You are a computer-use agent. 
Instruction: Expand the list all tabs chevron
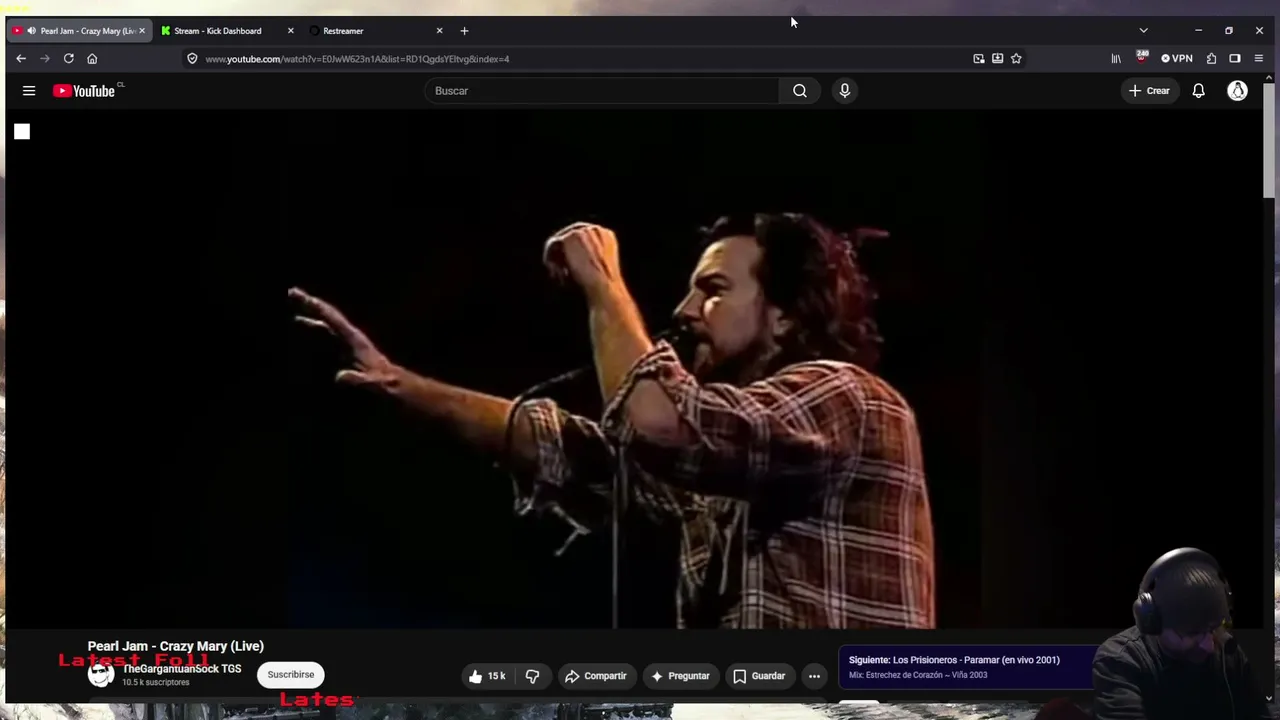[1143, 31]
